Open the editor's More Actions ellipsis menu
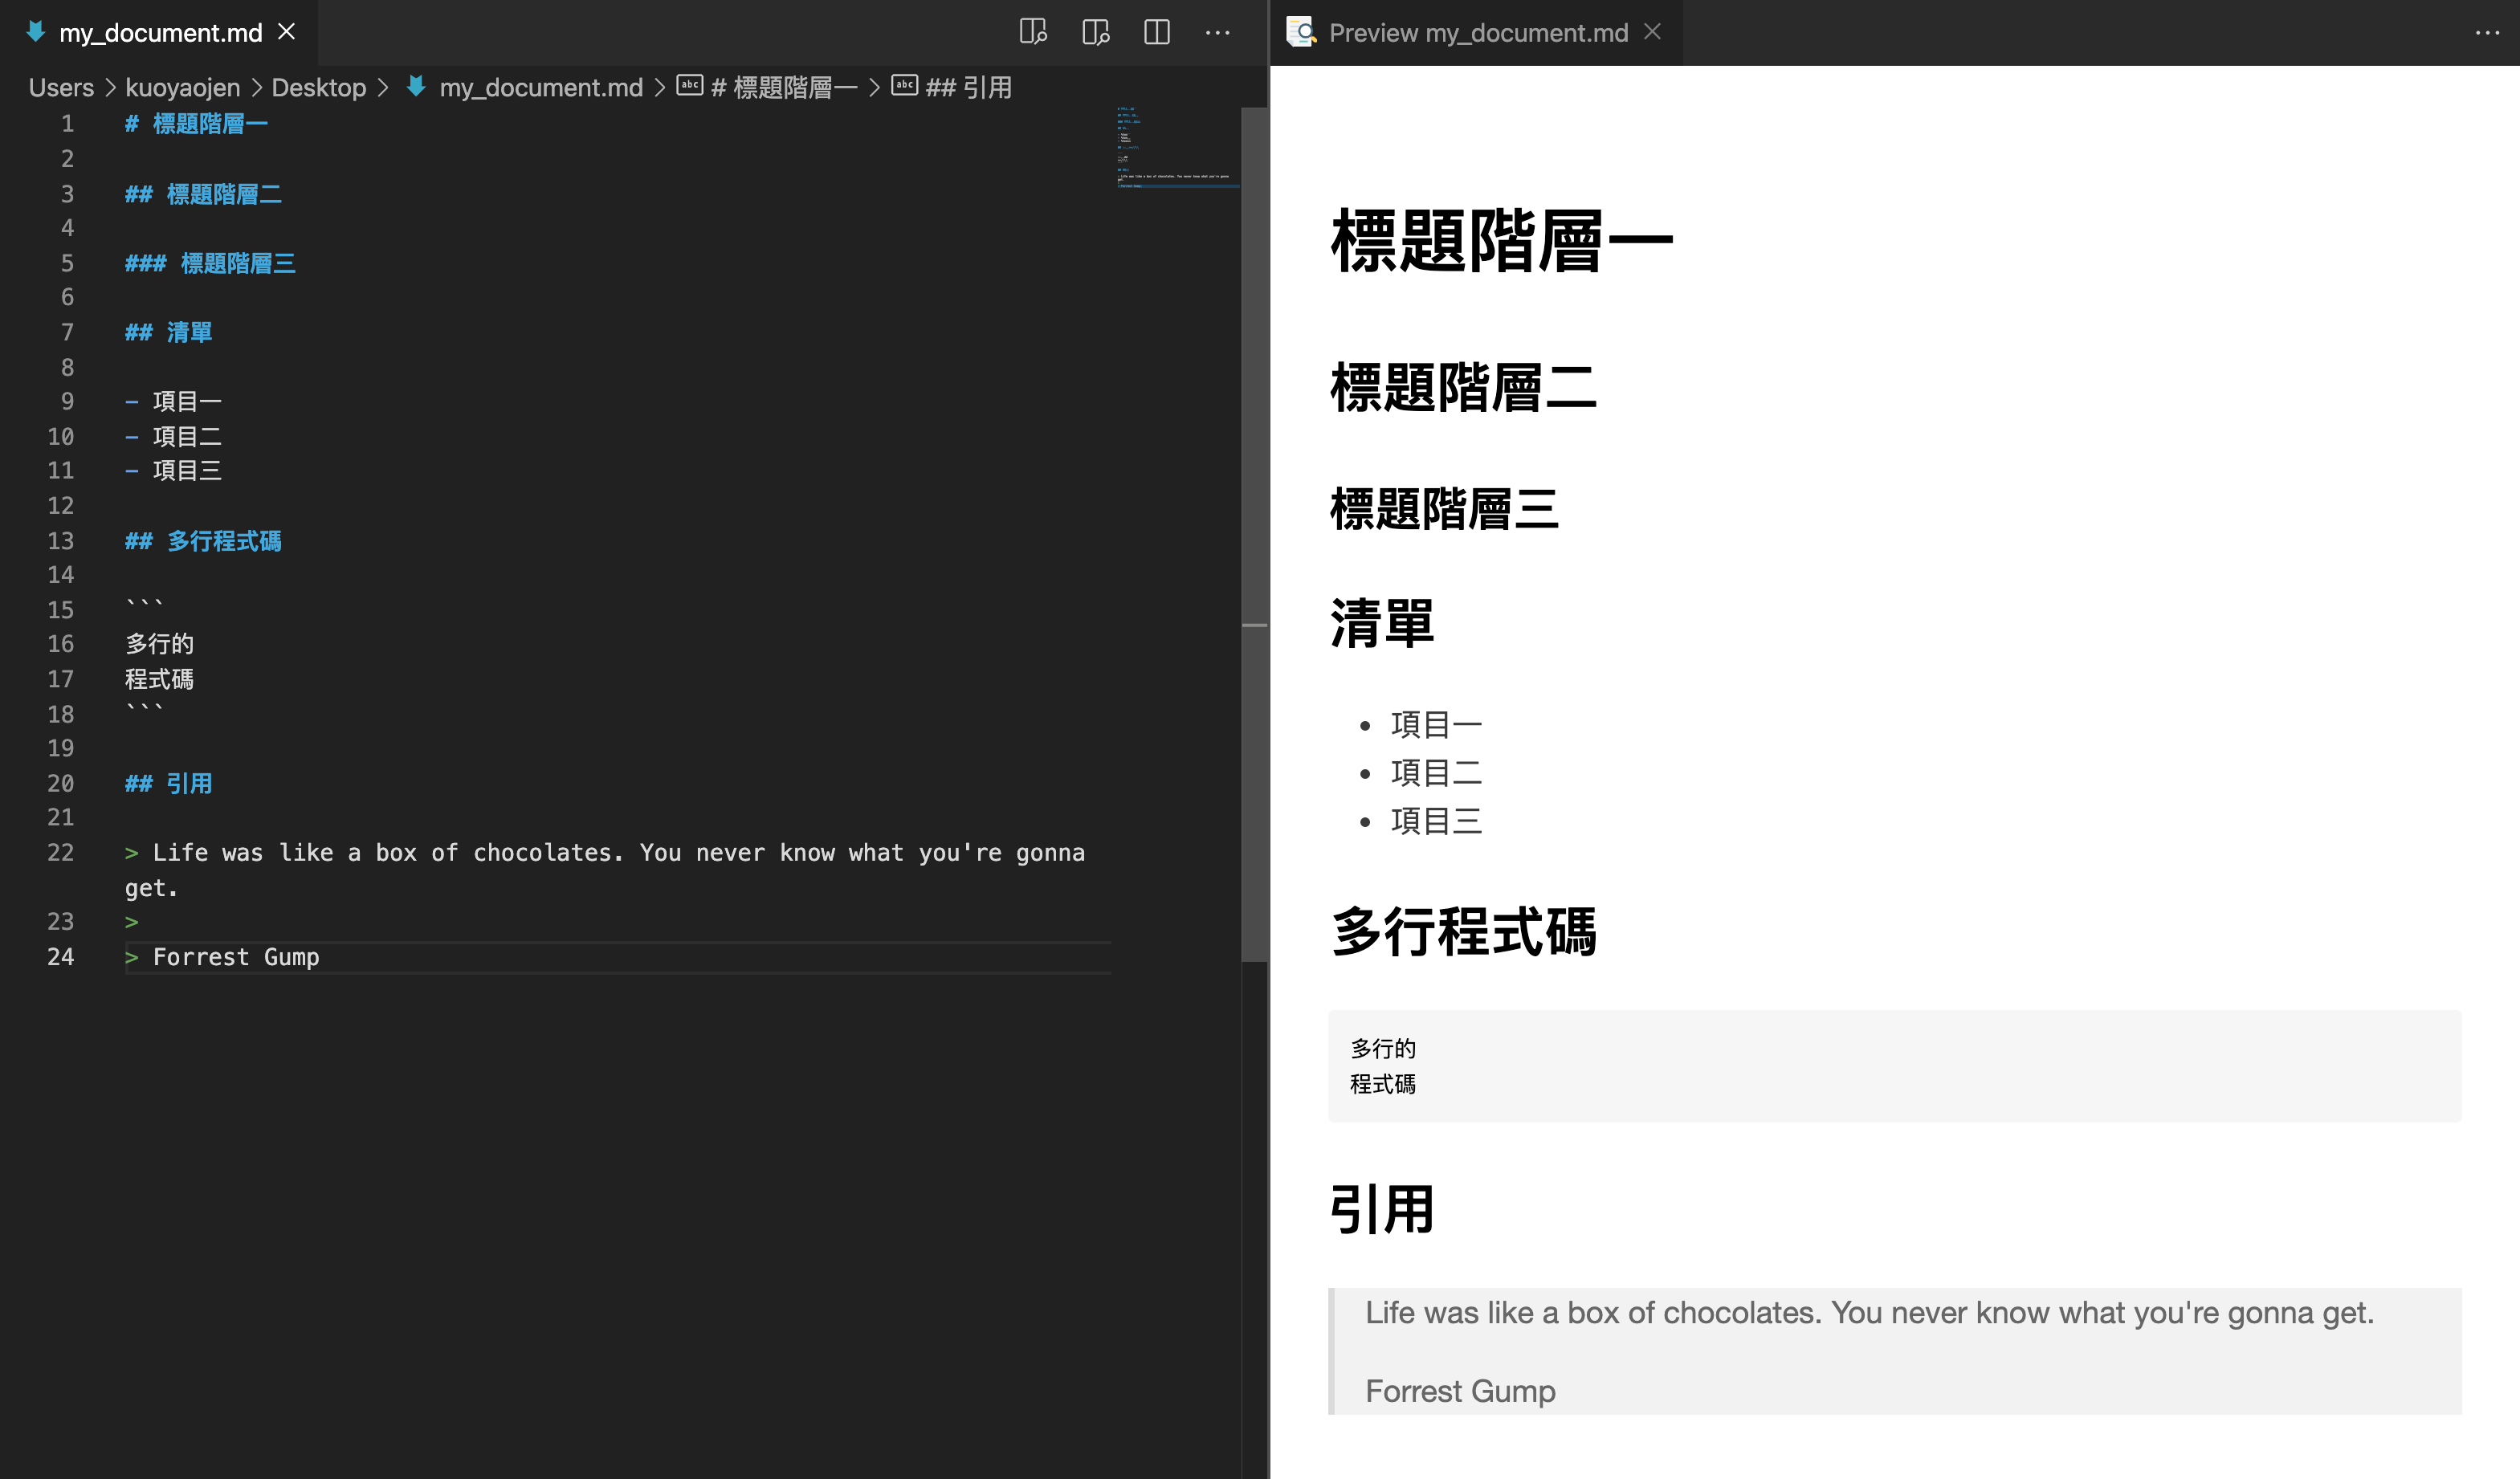This screenshot has height=1479, width=2520. [1218, 32]
